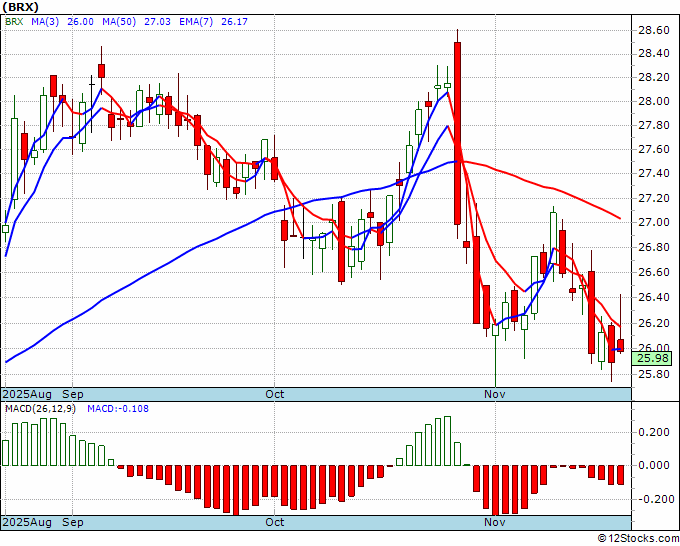Click the tall red candle peaking near 28.60
This screenshot has height=546, width=680.
pyautogui.click(x=458, y=133)
